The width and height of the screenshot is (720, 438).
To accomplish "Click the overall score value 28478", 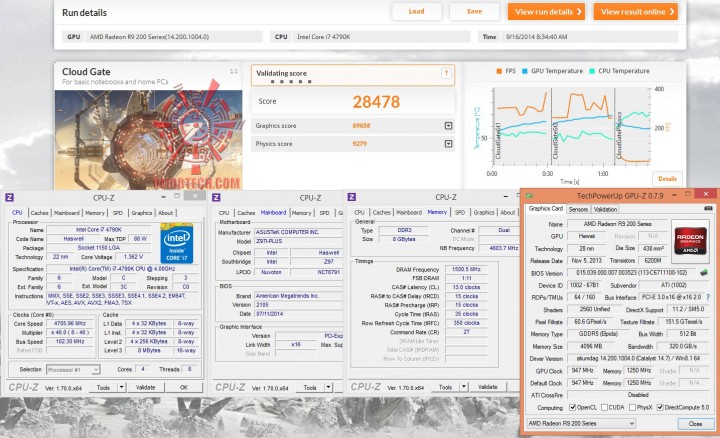I will [376, 102].
